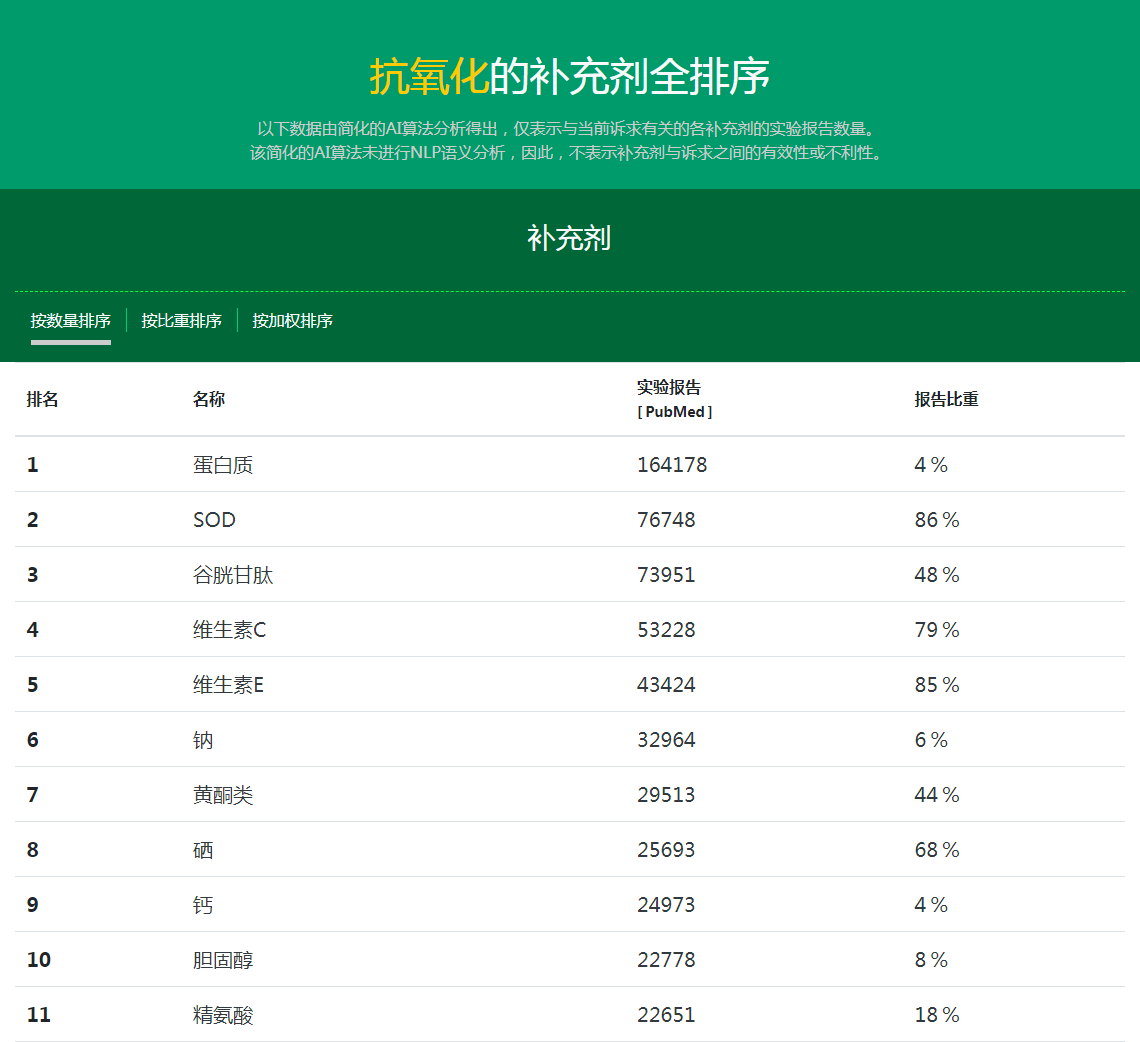This screenshot has width=1140, height=1042.
Task: Click the 按数量排序 tab
Action: point(70,321)
